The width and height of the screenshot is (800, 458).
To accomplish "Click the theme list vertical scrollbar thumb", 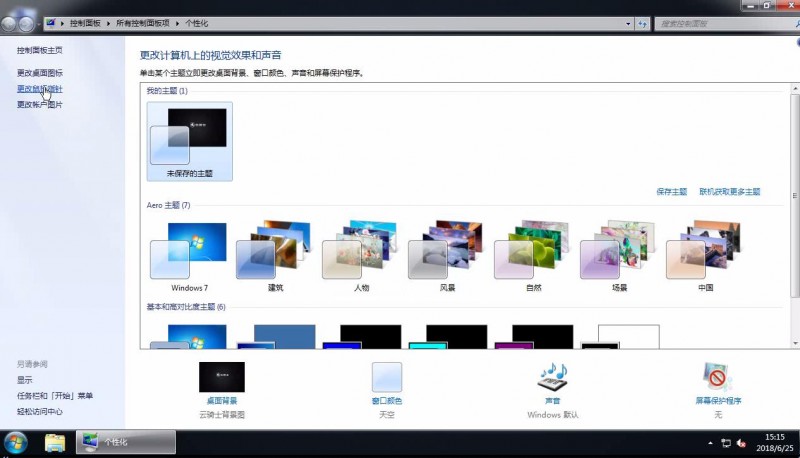I will coord(795,195).
